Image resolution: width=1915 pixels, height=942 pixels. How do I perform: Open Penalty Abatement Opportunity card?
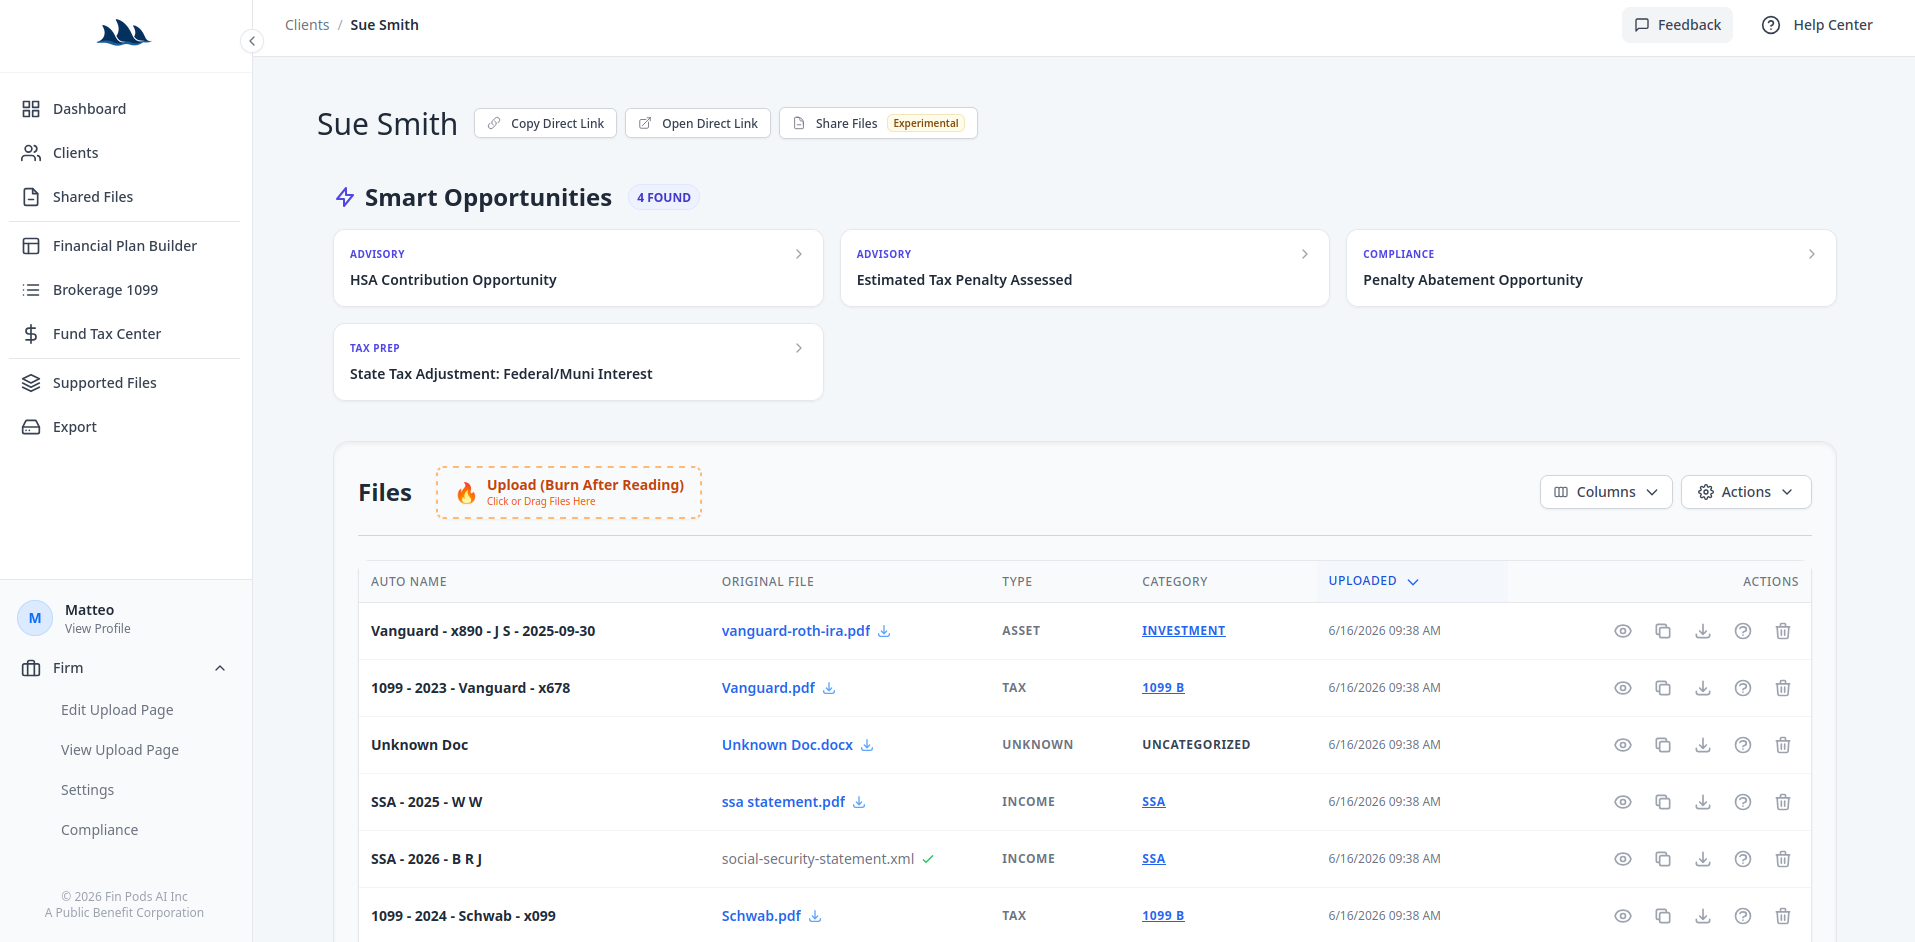coord(1591,268)
